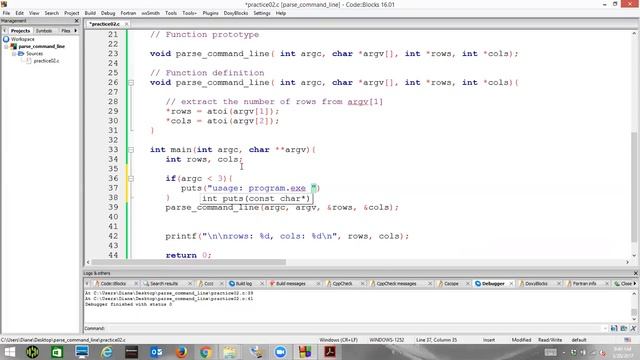Screen dimensions: 640x360
Task: Open the wxSmith menu
Action: (151, 13)
